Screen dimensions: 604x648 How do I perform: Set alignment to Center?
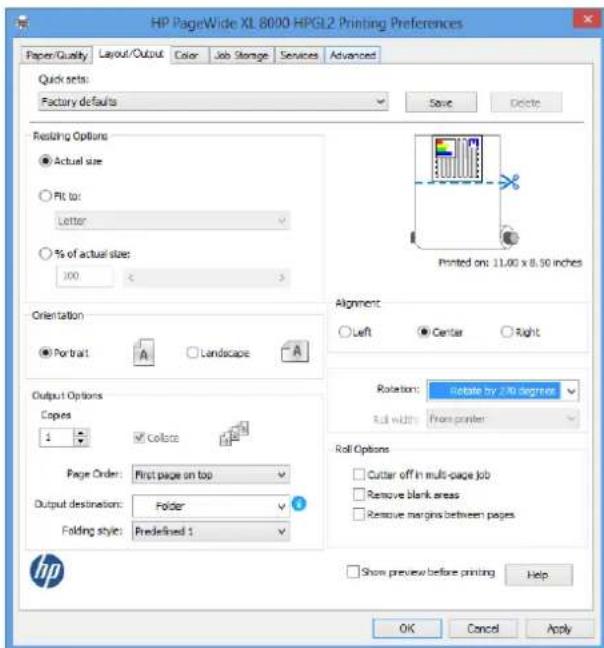[x=423, y=331]
